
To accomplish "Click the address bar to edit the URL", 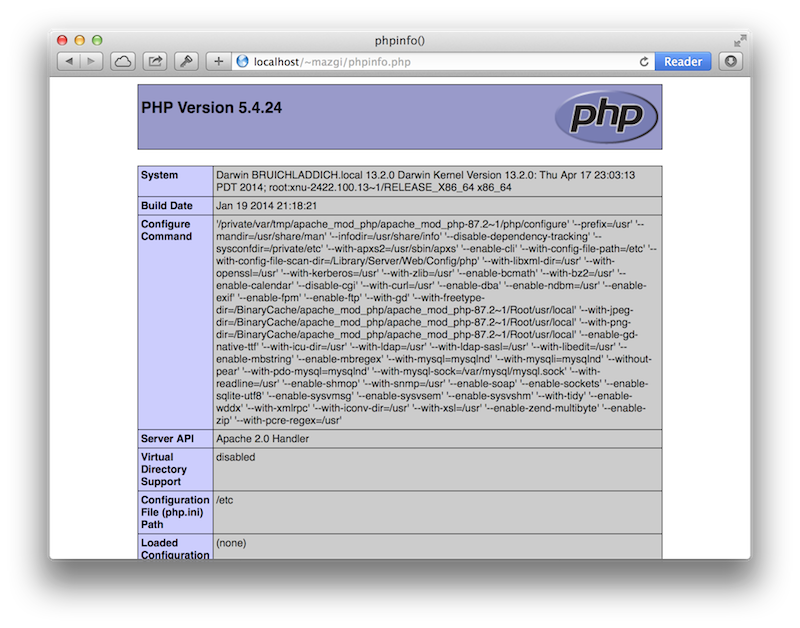I will click(400, 60).
